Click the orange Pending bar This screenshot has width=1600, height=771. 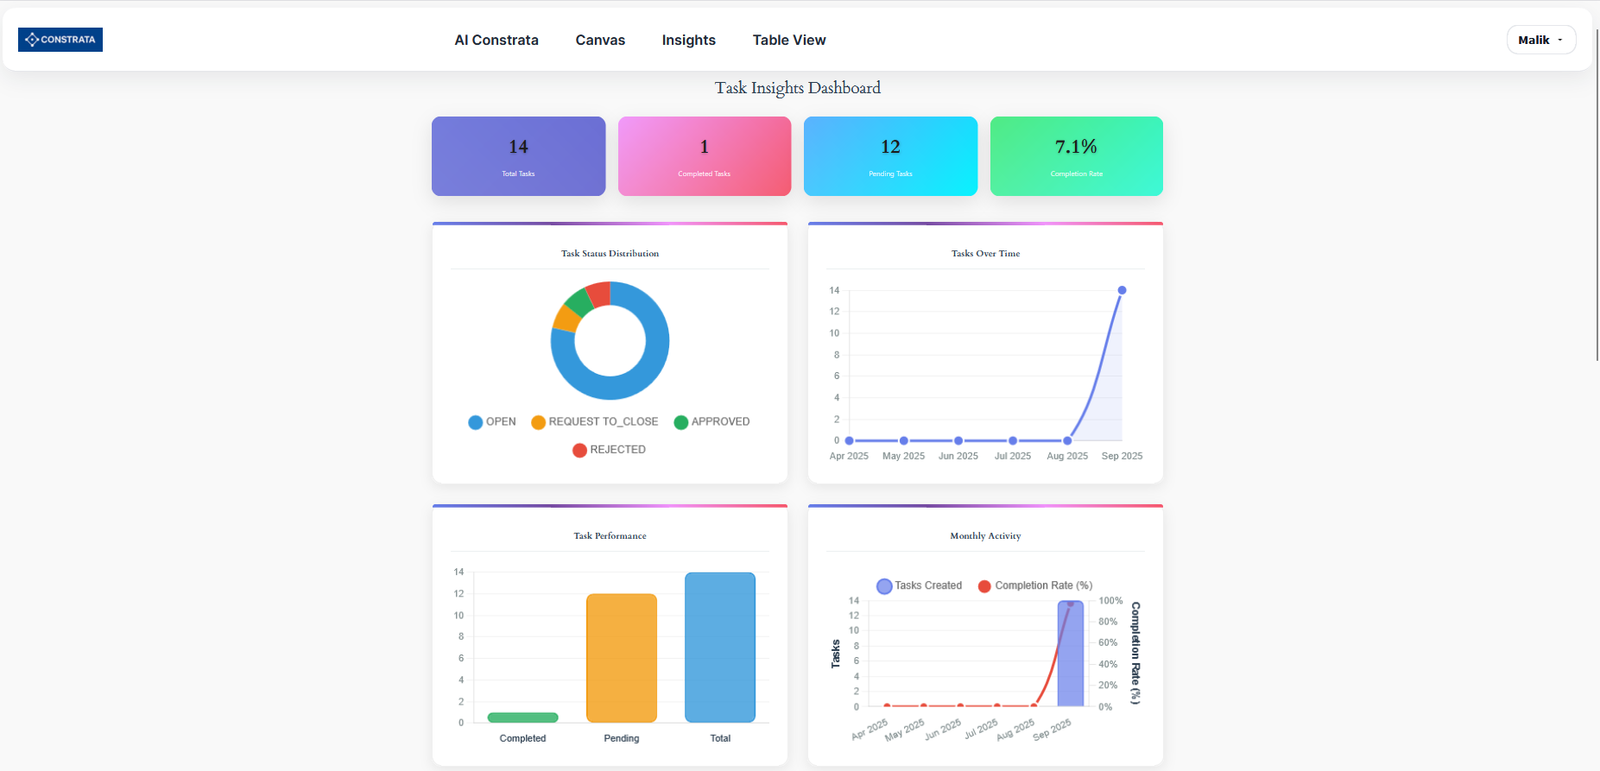click(621, 658)
